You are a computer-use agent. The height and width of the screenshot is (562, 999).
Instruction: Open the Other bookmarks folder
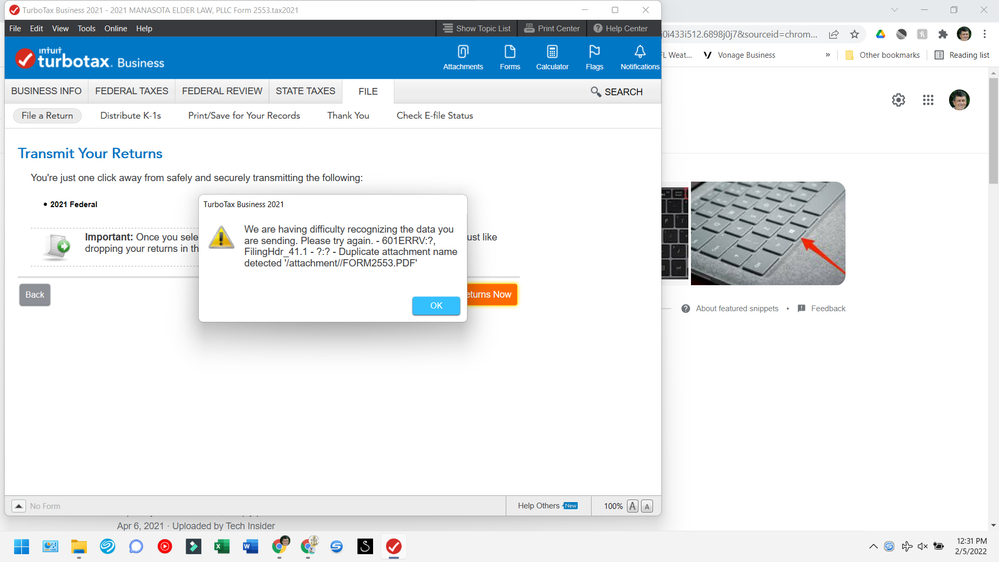coord(882,55)
